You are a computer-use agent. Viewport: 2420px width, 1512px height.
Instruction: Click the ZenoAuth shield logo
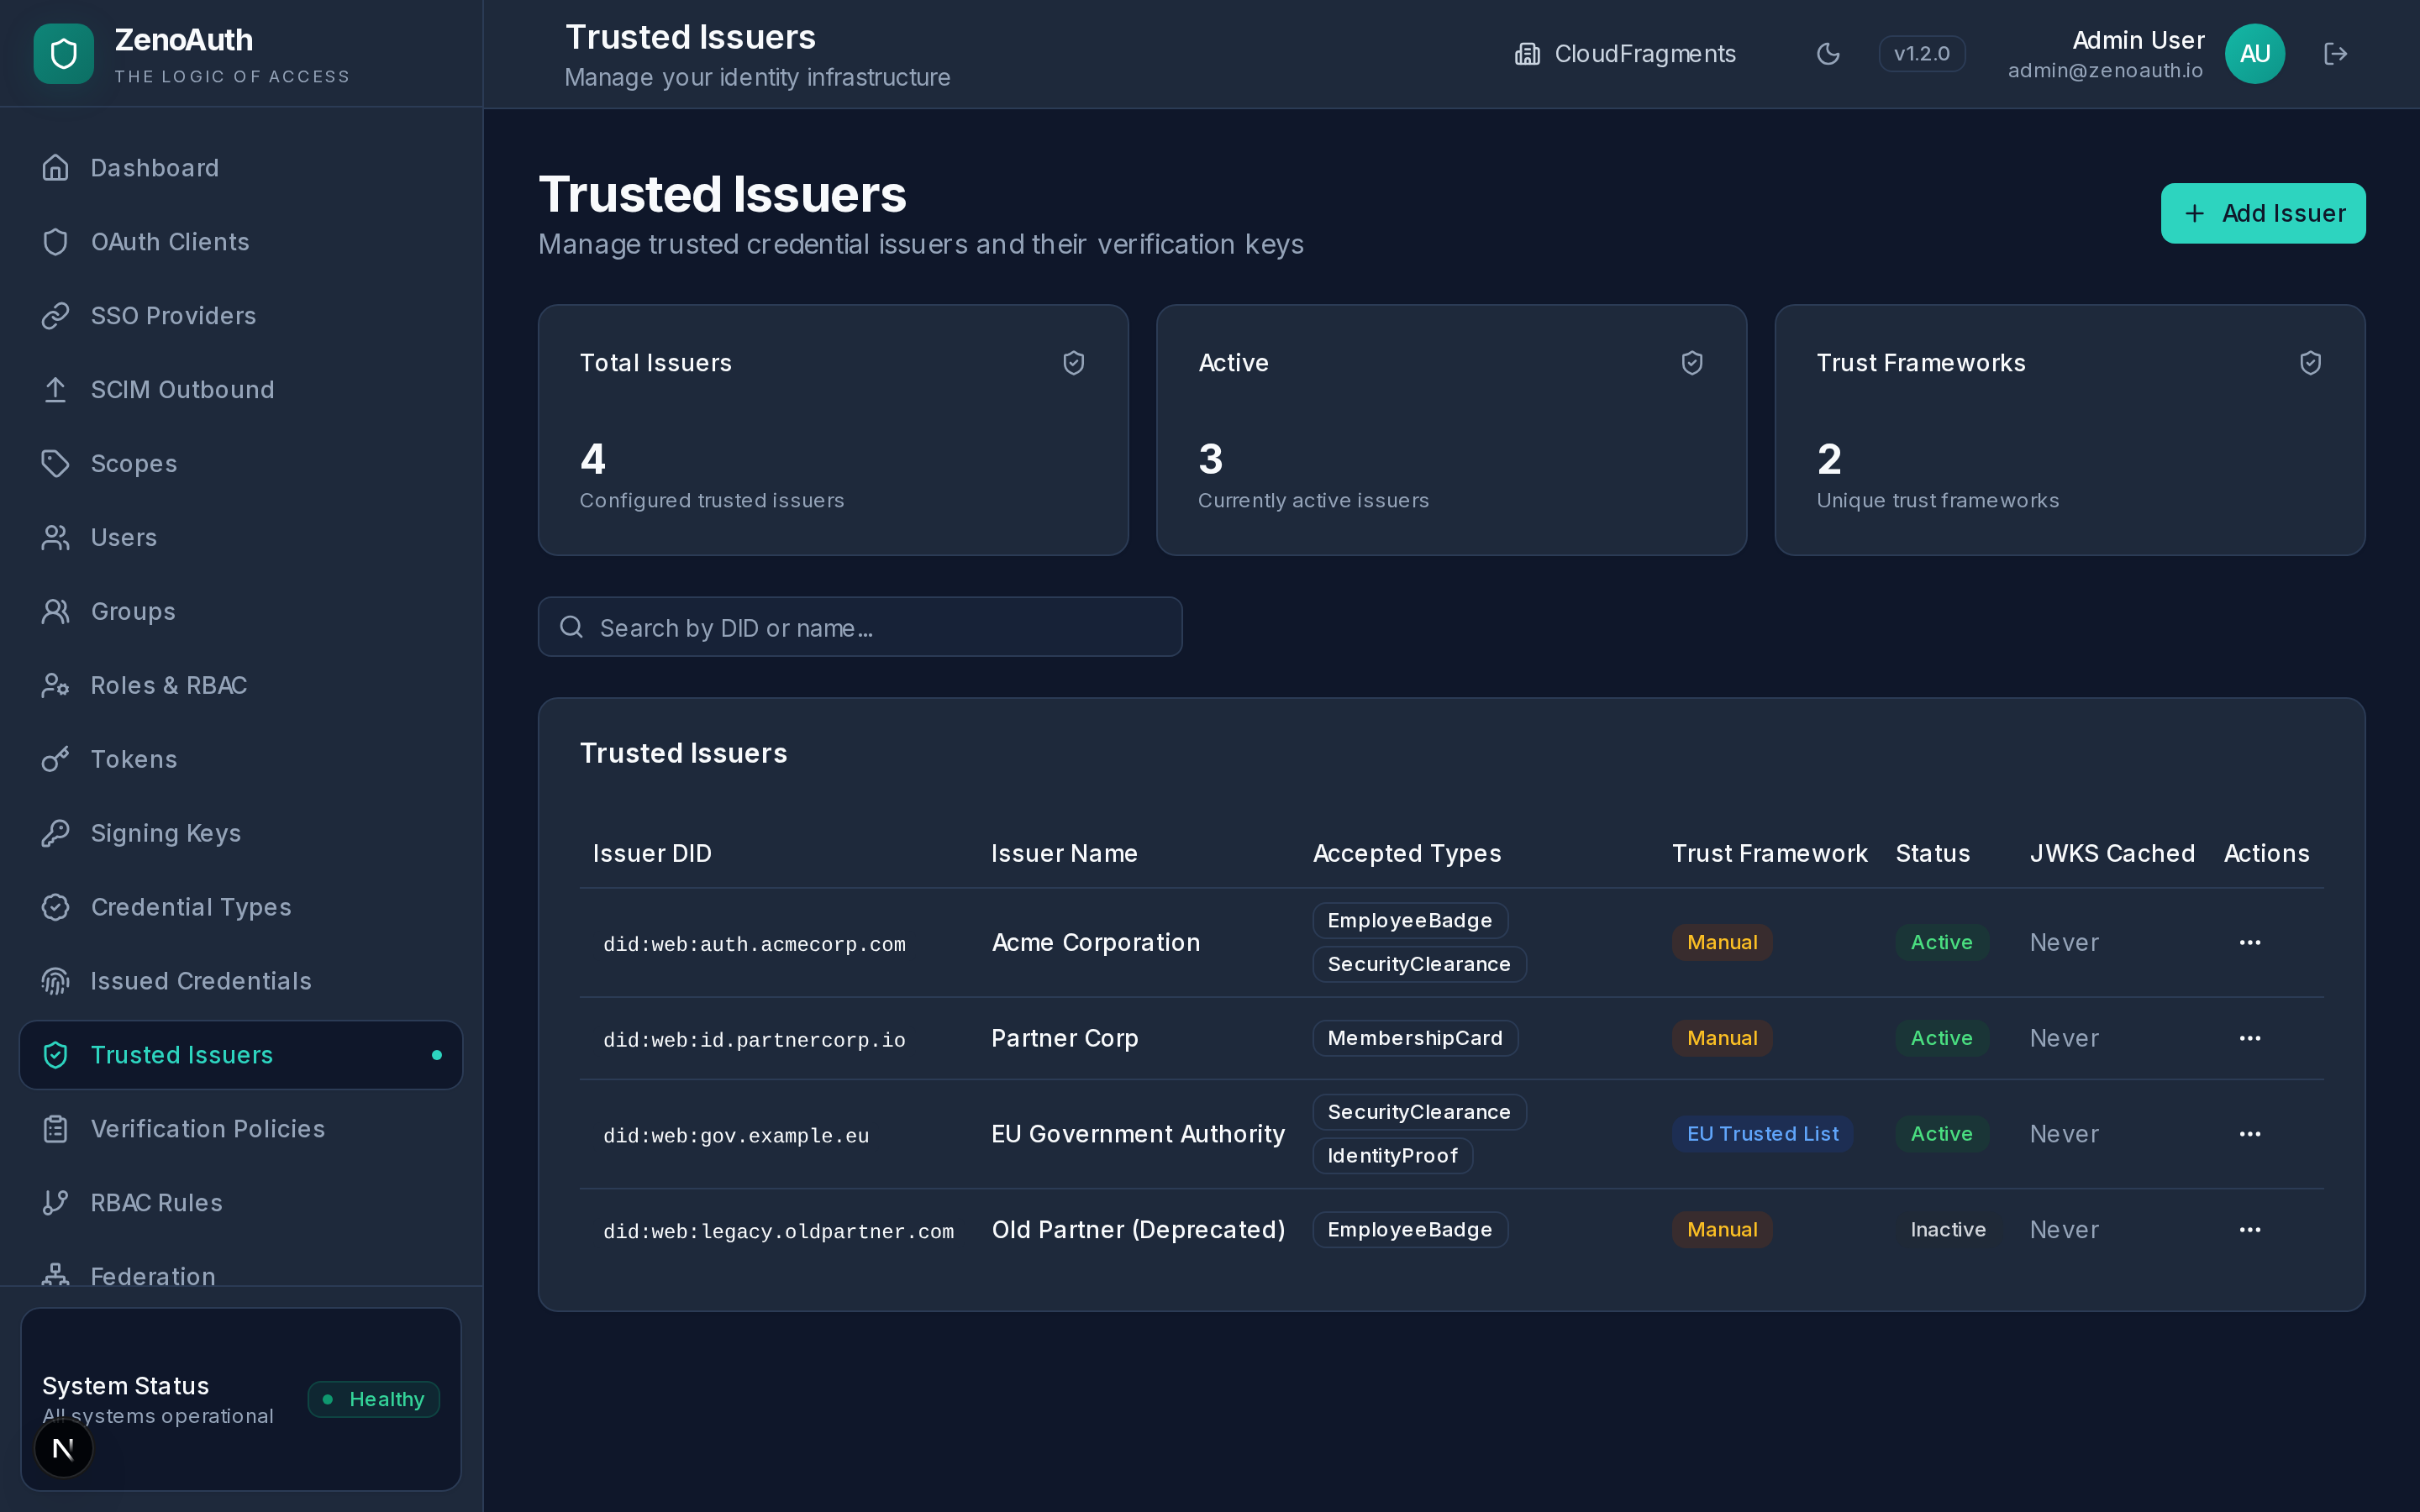pos(63,54)
